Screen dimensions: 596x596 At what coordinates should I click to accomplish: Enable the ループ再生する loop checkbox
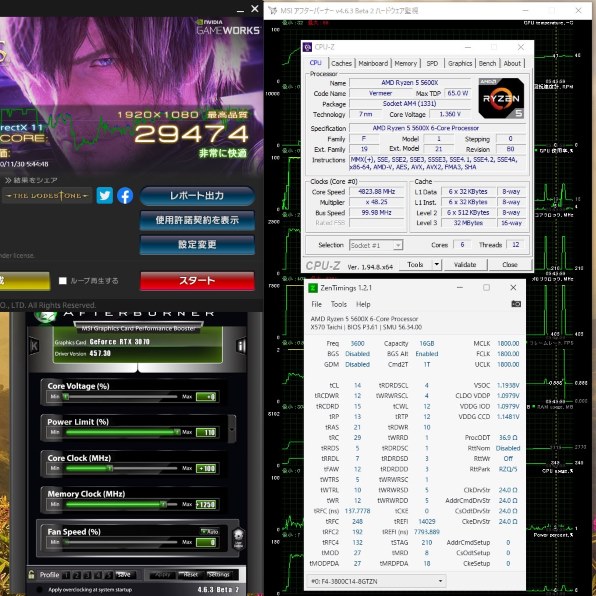coord(63,281)
